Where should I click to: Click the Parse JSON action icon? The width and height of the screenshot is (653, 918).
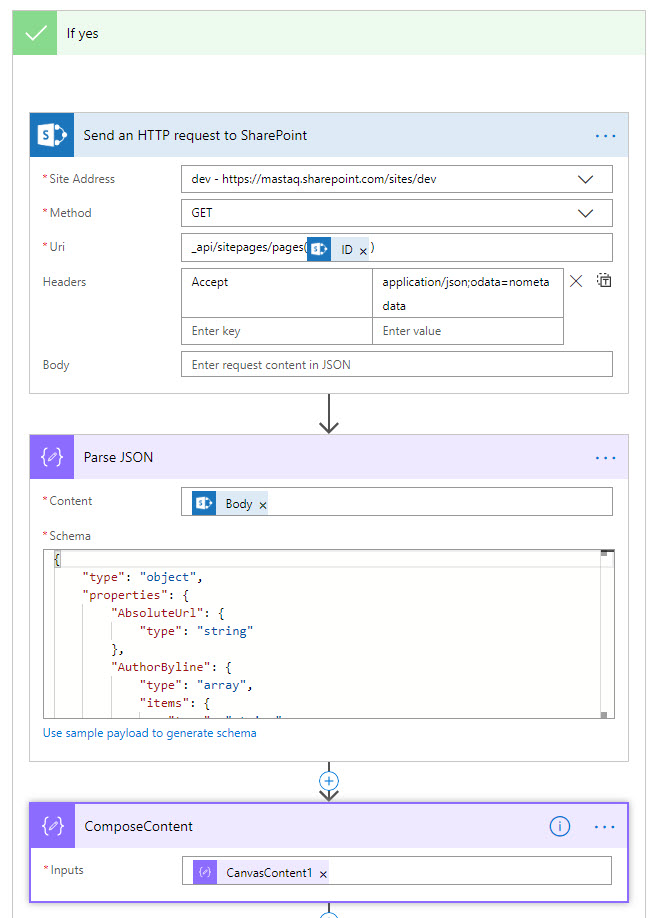click(52, 457)
